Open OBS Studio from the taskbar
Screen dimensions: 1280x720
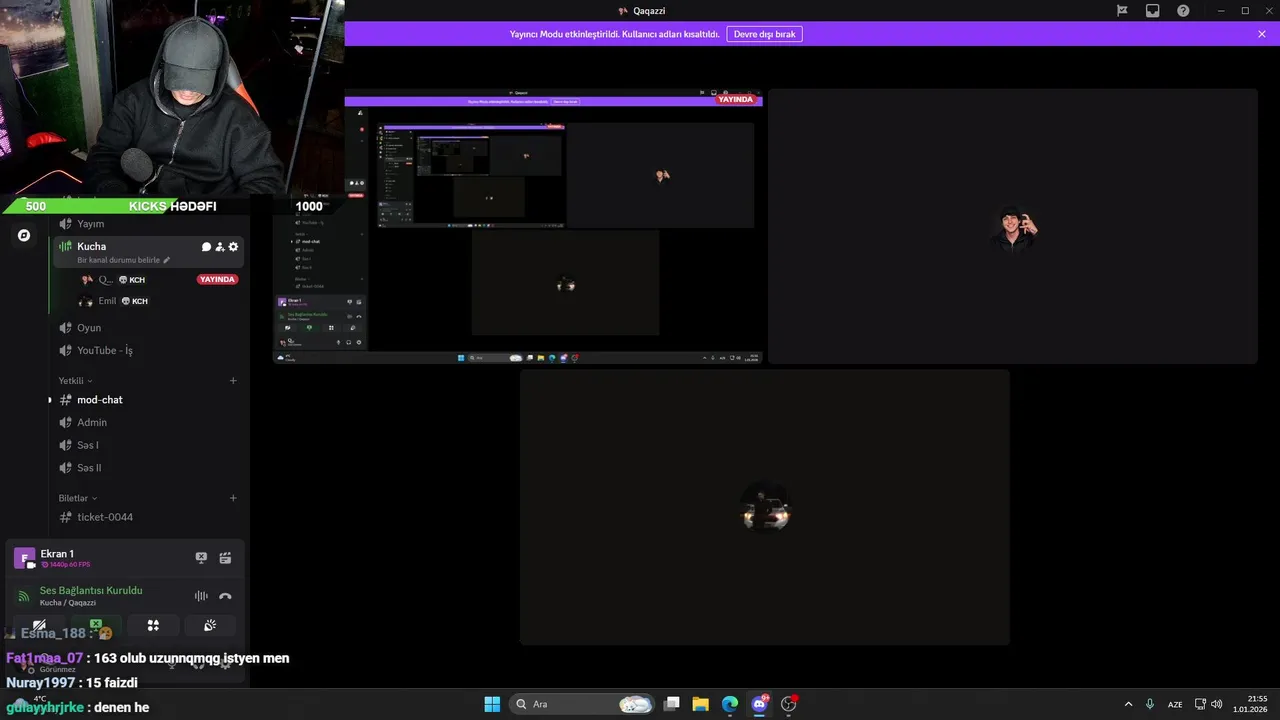pyautogui.click(x=788, y=704)
